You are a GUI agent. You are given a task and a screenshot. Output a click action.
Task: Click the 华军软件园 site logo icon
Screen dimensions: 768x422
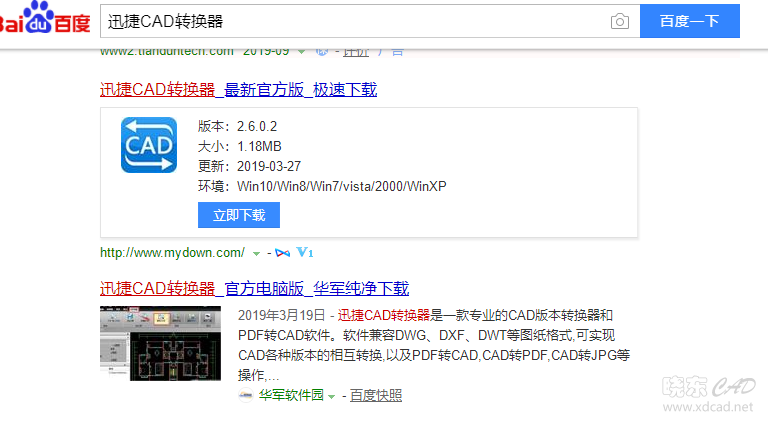click(246, 395)
